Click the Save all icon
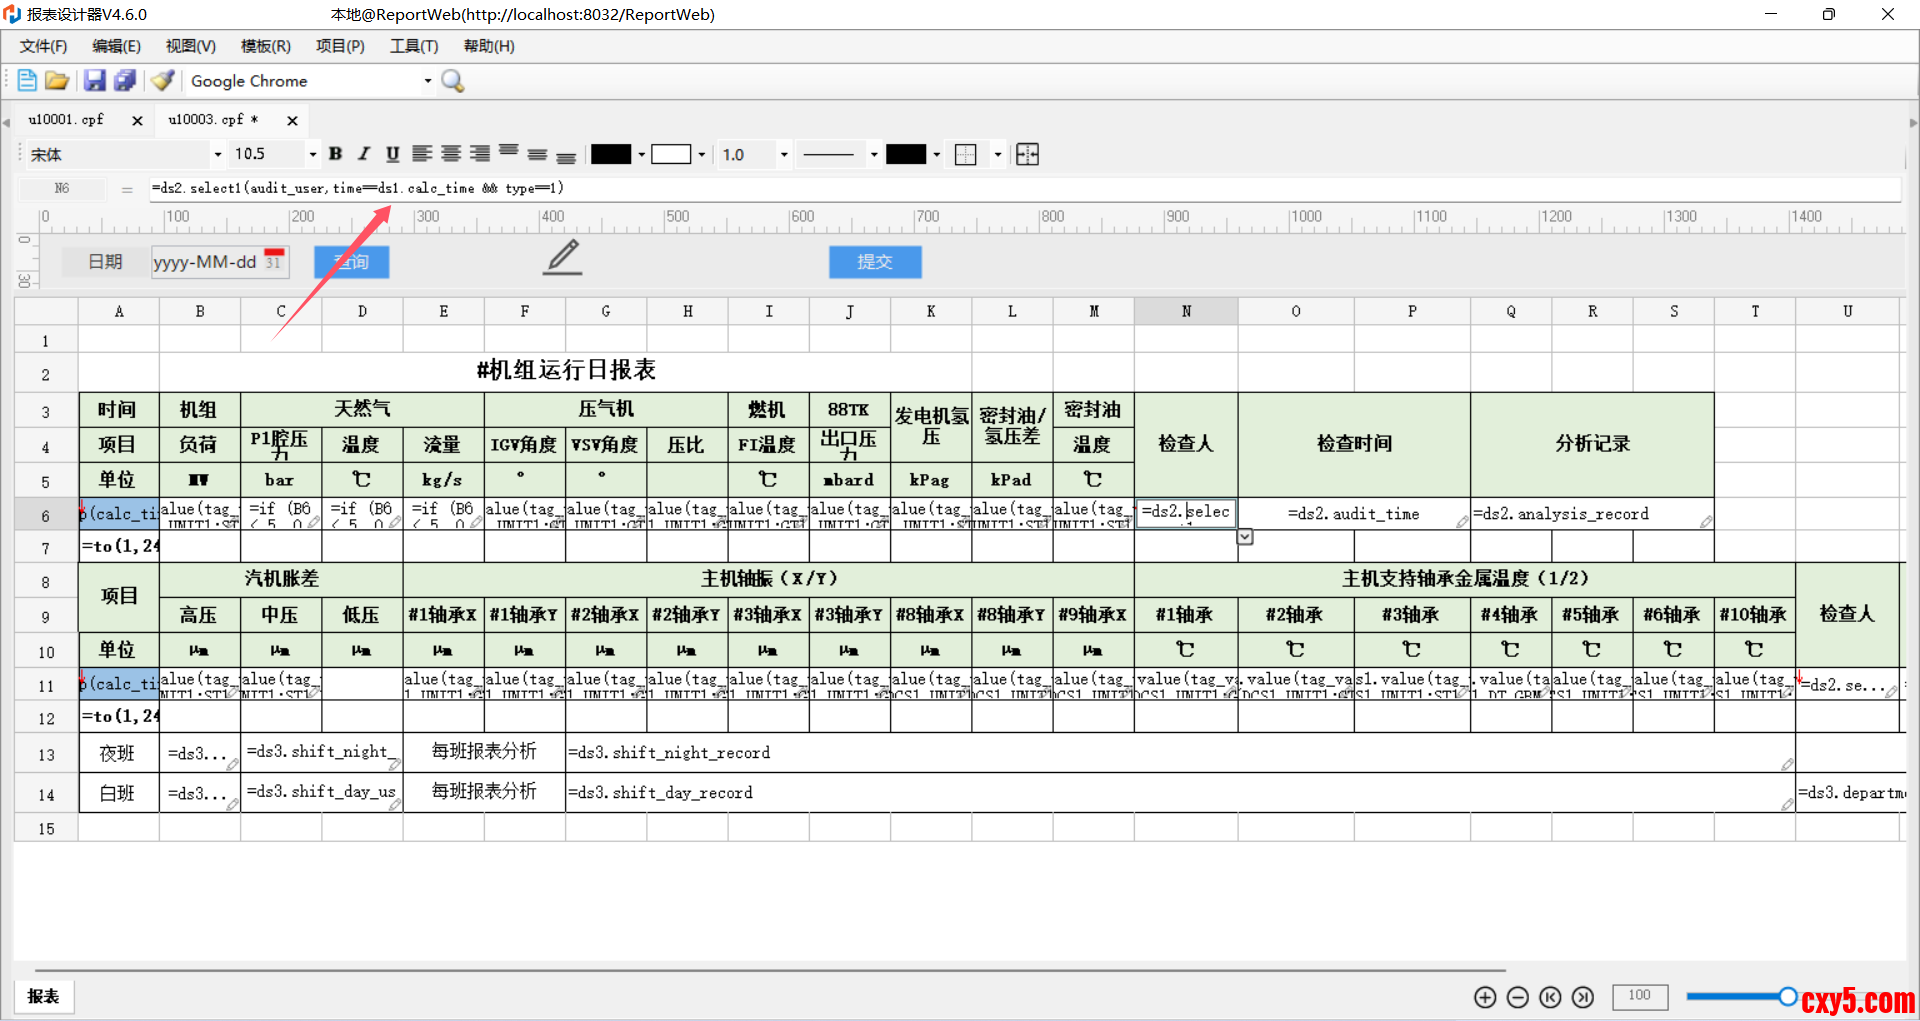The image size is (1920, 1021). (125, 81)
